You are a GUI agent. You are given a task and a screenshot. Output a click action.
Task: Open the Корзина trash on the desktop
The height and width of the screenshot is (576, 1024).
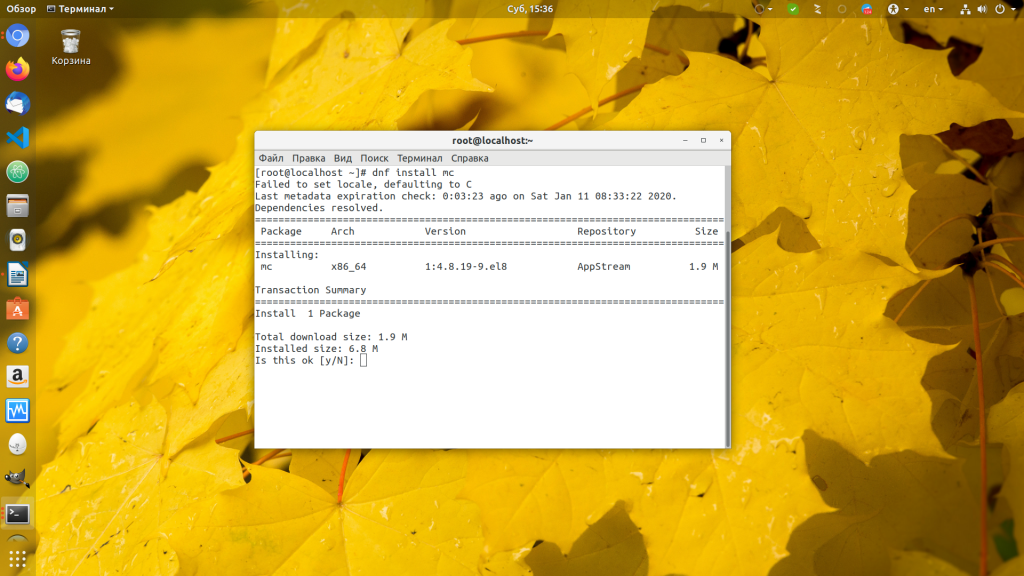pyautogui.click(x=69, y=42)
